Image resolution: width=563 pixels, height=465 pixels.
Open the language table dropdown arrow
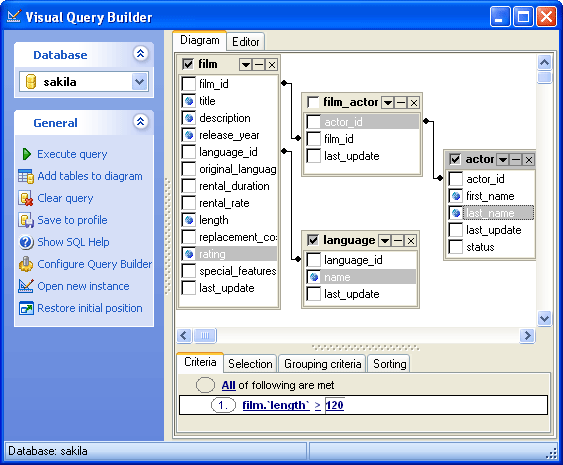[385, 241]
